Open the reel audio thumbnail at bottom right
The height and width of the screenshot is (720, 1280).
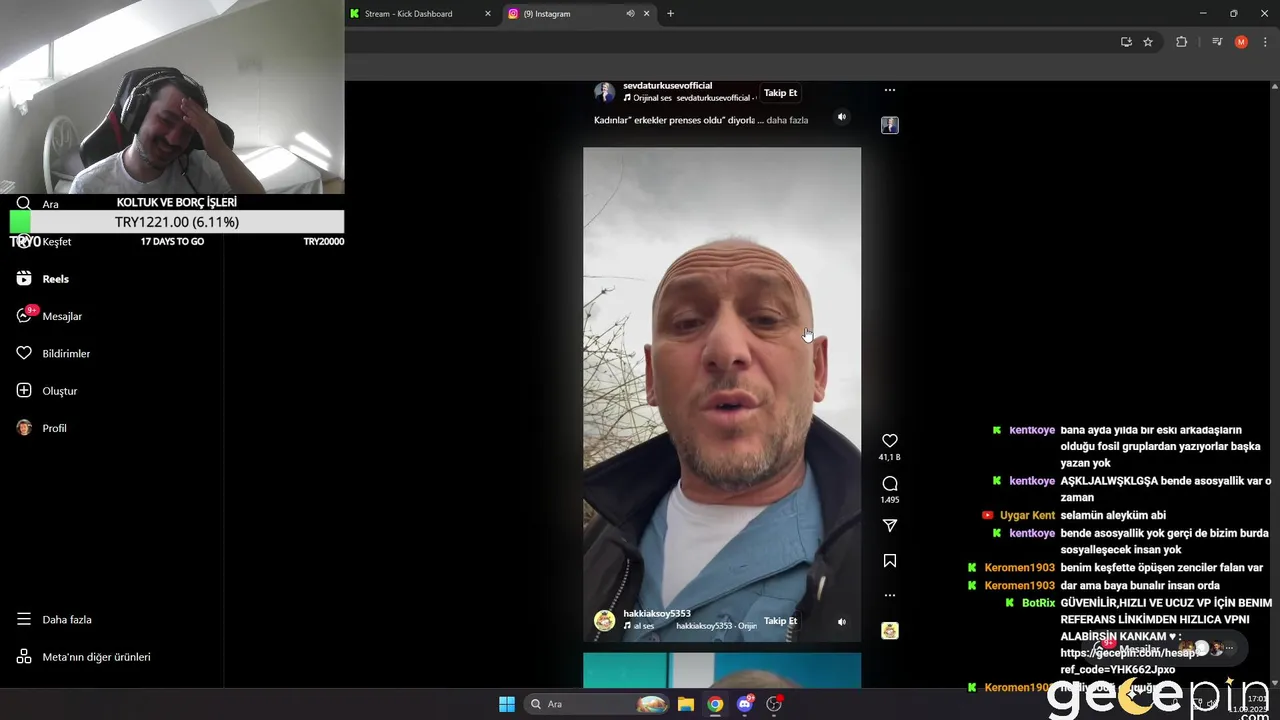pos(890,631)
